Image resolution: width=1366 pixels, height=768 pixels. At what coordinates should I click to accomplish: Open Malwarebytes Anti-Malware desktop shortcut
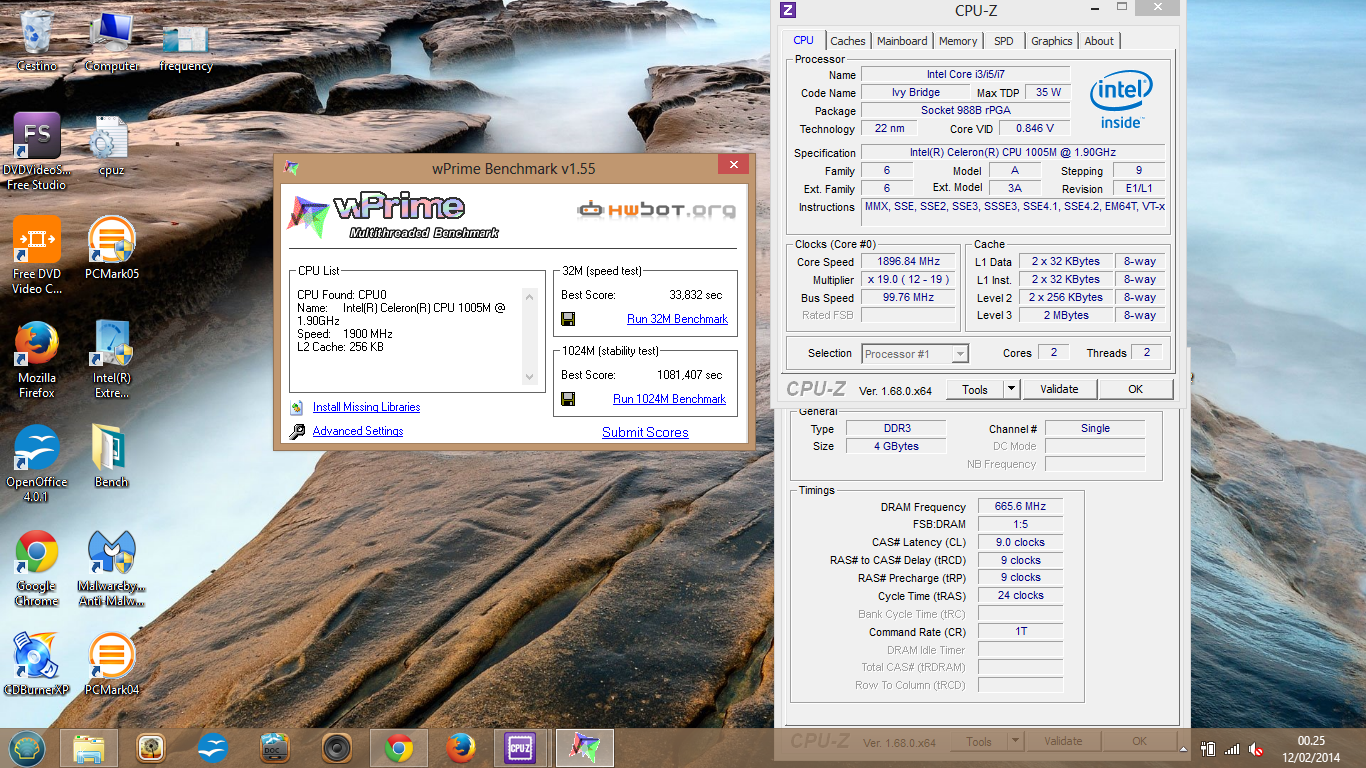coord(112,567)
